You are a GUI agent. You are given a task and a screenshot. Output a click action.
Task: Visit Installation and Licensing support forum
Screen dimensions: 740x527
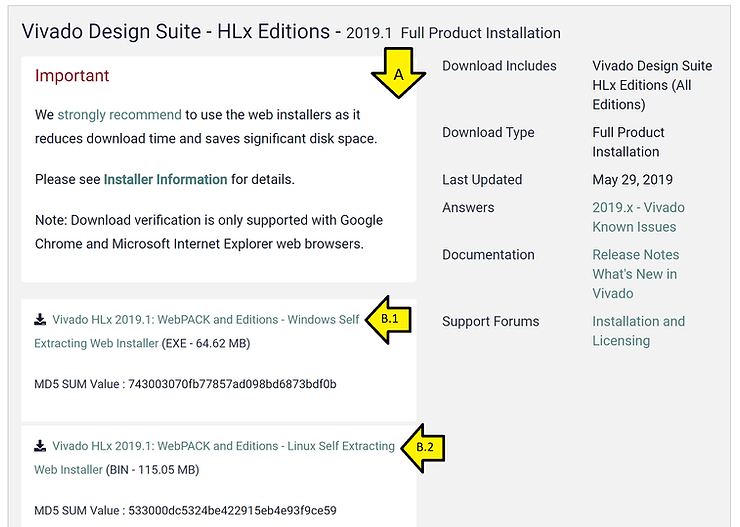click(x=639, y=331)
